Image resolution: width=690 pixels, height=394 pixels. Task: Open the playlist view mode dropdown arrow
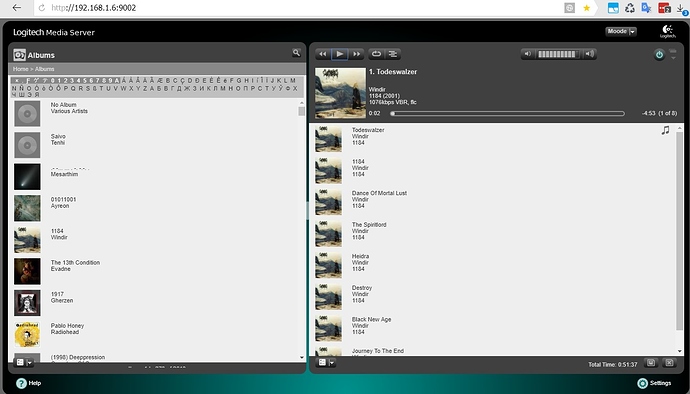click(332, 363)
